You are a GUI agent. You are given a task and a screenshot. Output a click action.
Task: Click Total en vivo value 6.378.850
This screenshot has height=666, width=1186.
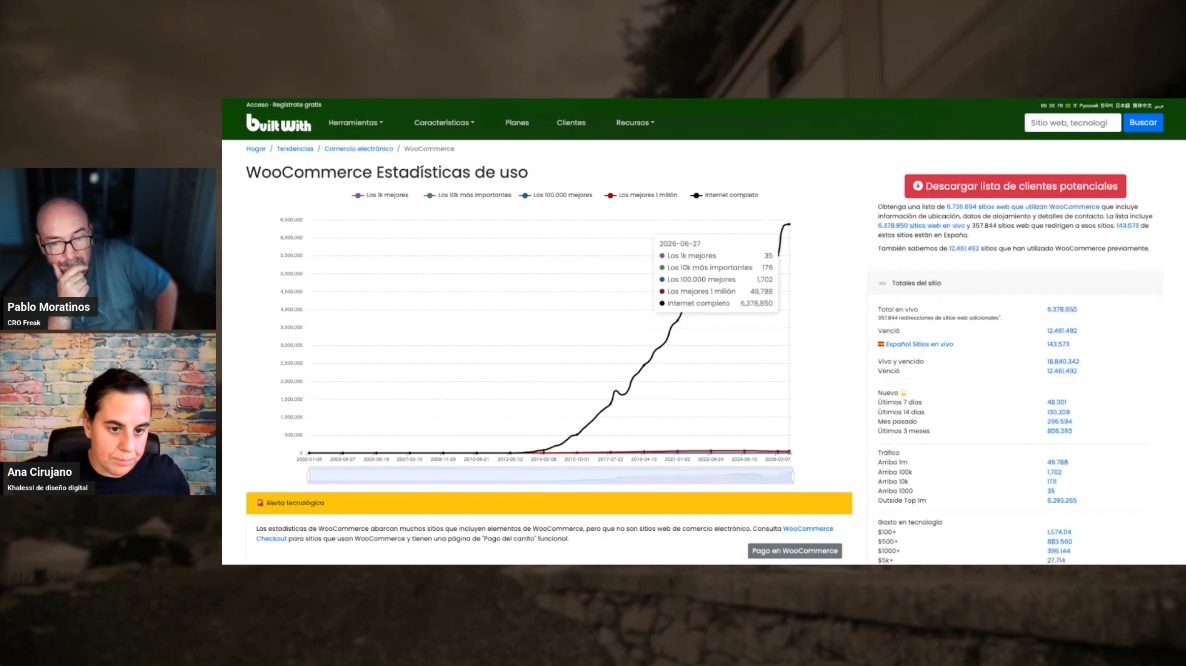pyautogui.click(x=1062, y=309)
